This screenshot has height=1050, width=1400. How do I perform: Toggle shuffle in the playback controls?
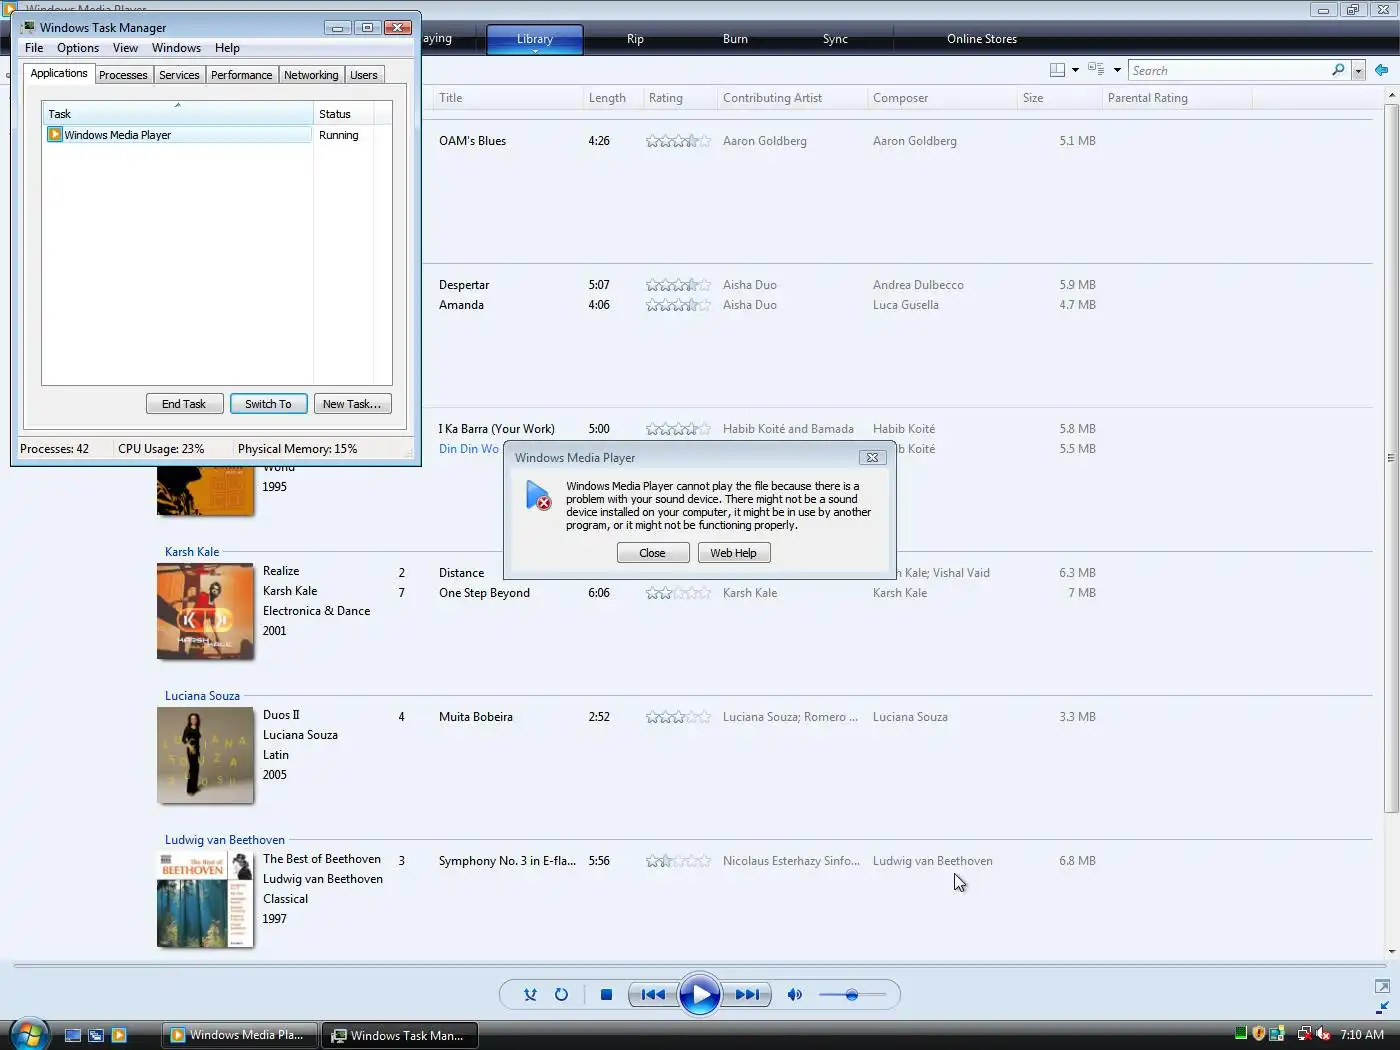530,994
